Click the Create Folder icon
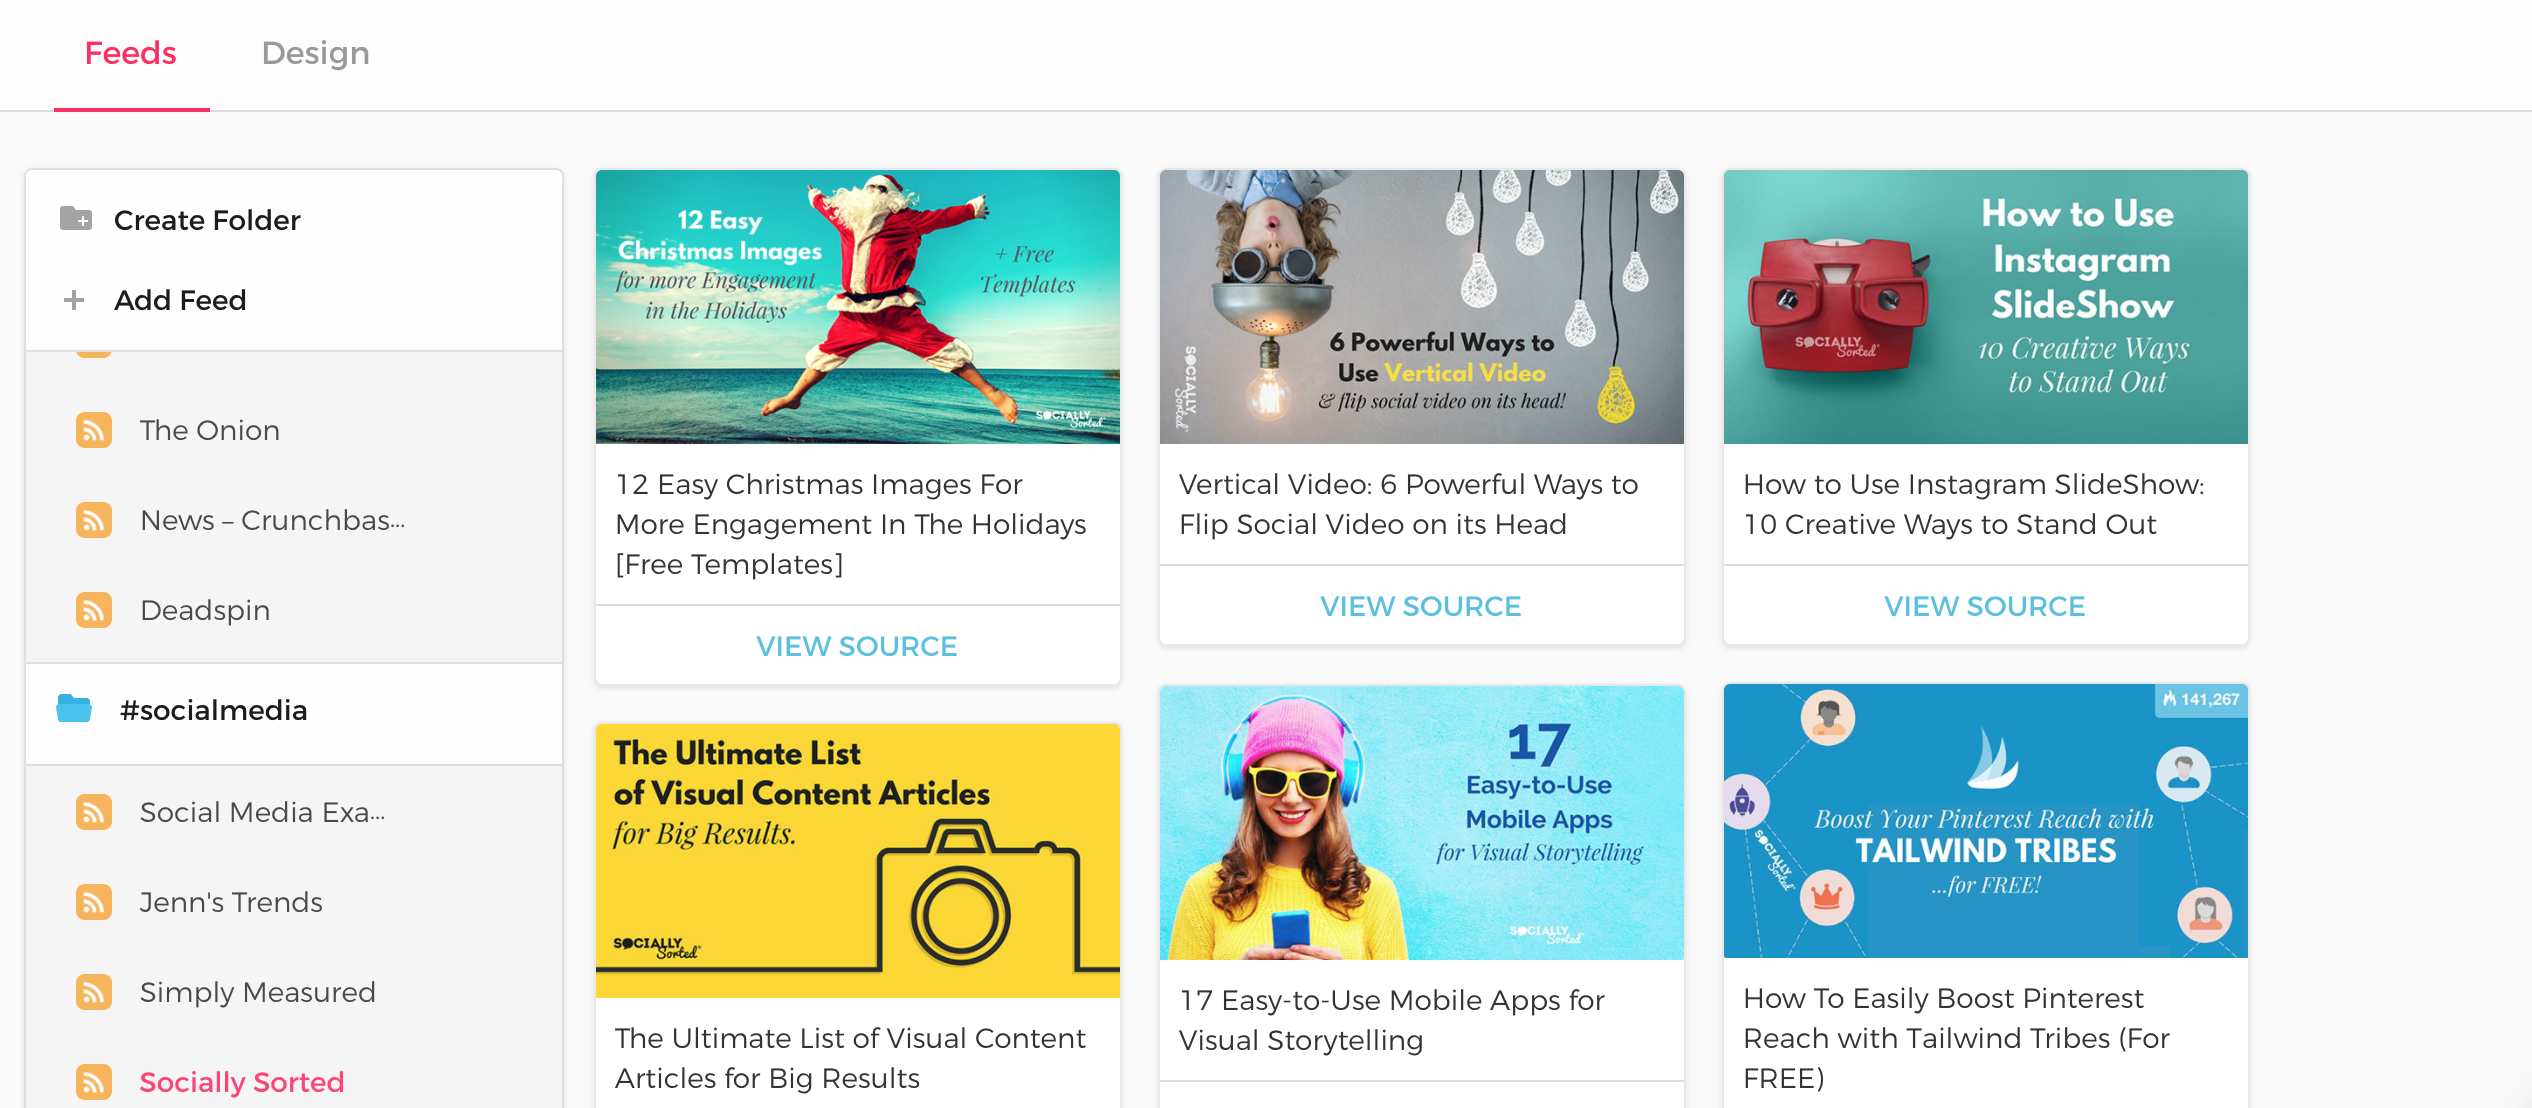Screen dimensions: 2532x1108 click(76, 219)
